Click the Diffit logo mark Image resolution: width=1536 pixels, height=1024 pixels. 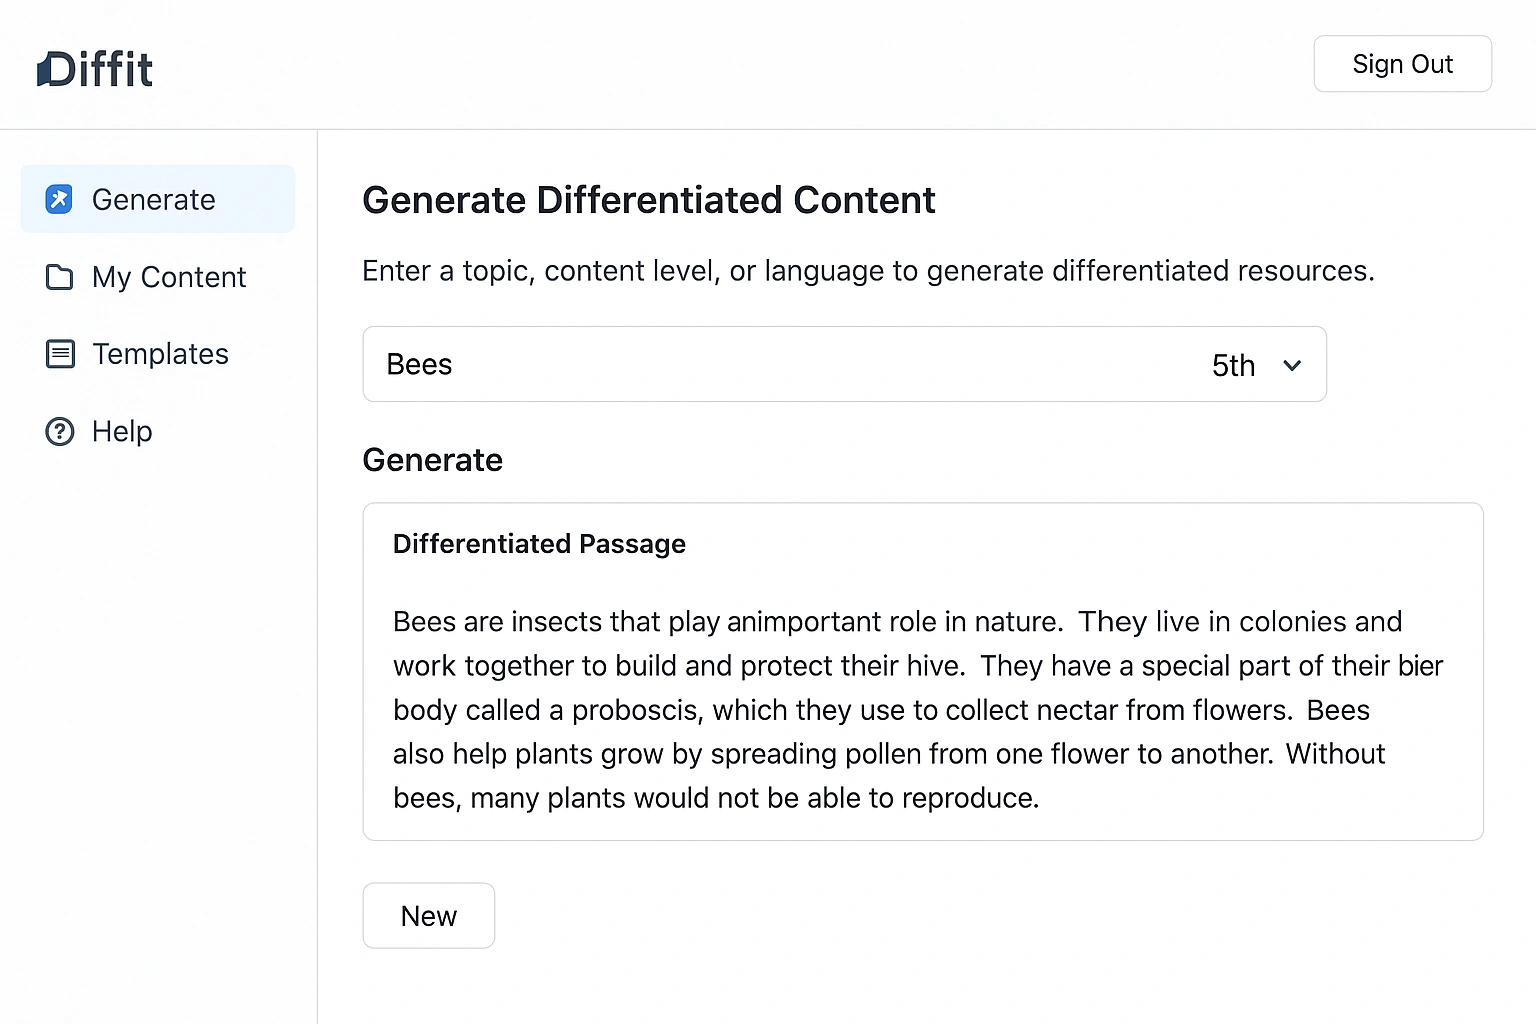tap(45, 70)
